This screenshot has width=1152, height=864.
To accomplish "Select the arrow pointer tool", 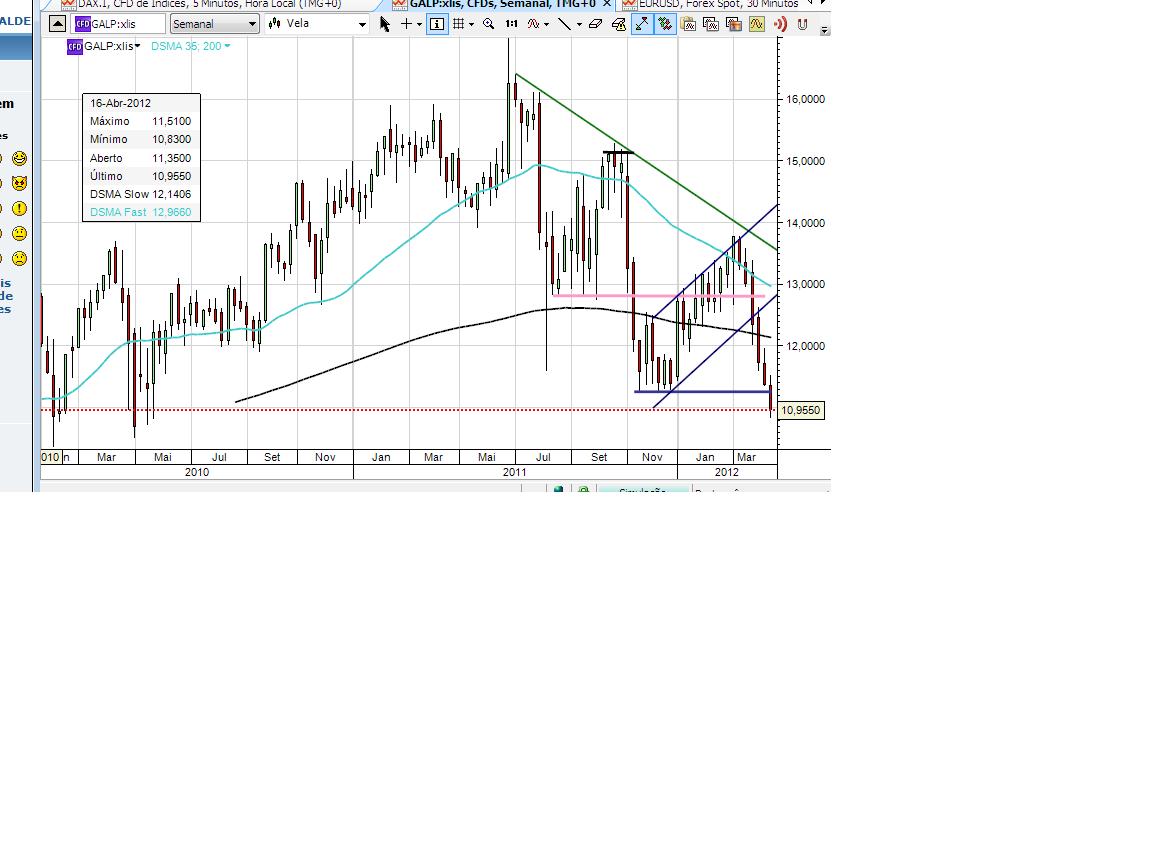I will [385, 24].
